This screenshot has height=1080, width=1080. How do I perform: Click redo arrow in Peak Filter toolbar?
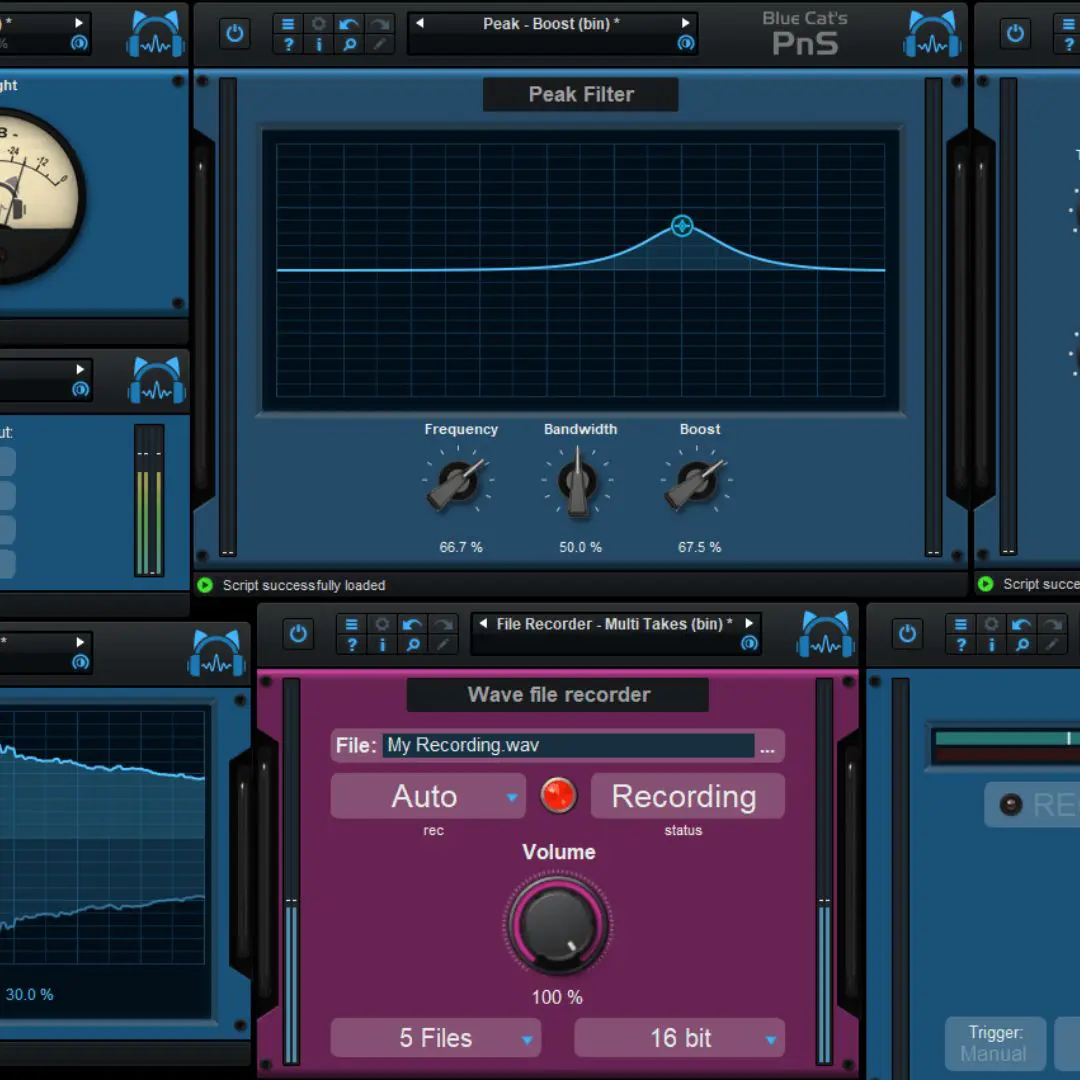click(380, 24)
